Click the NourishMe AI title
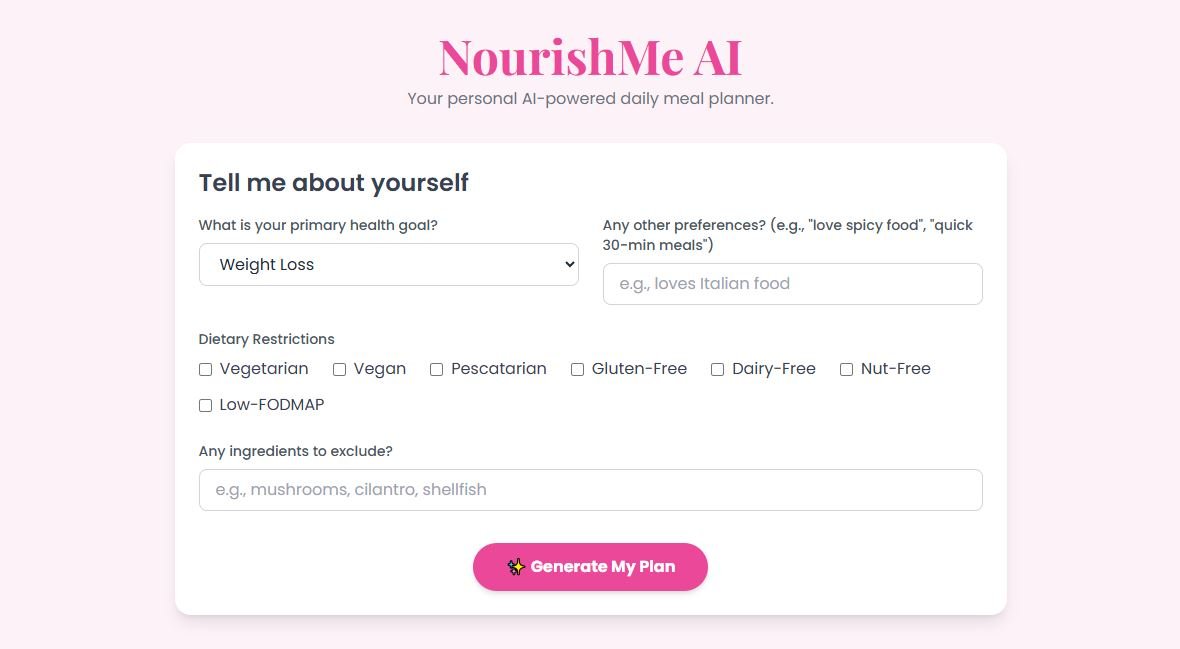 coord(589,58)
